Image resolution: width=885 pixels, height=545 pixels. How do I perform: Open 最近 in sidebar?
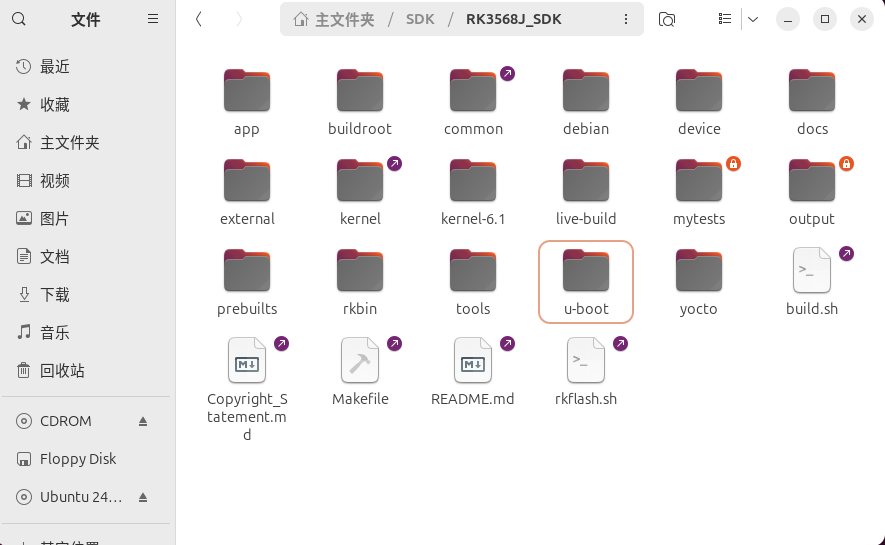click(86, 67)
